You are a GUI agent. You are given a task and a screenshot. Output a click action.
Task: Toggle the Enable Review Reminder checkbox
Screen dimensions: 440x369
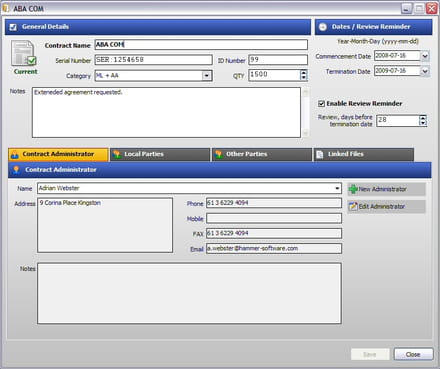(x=322, y=104)
